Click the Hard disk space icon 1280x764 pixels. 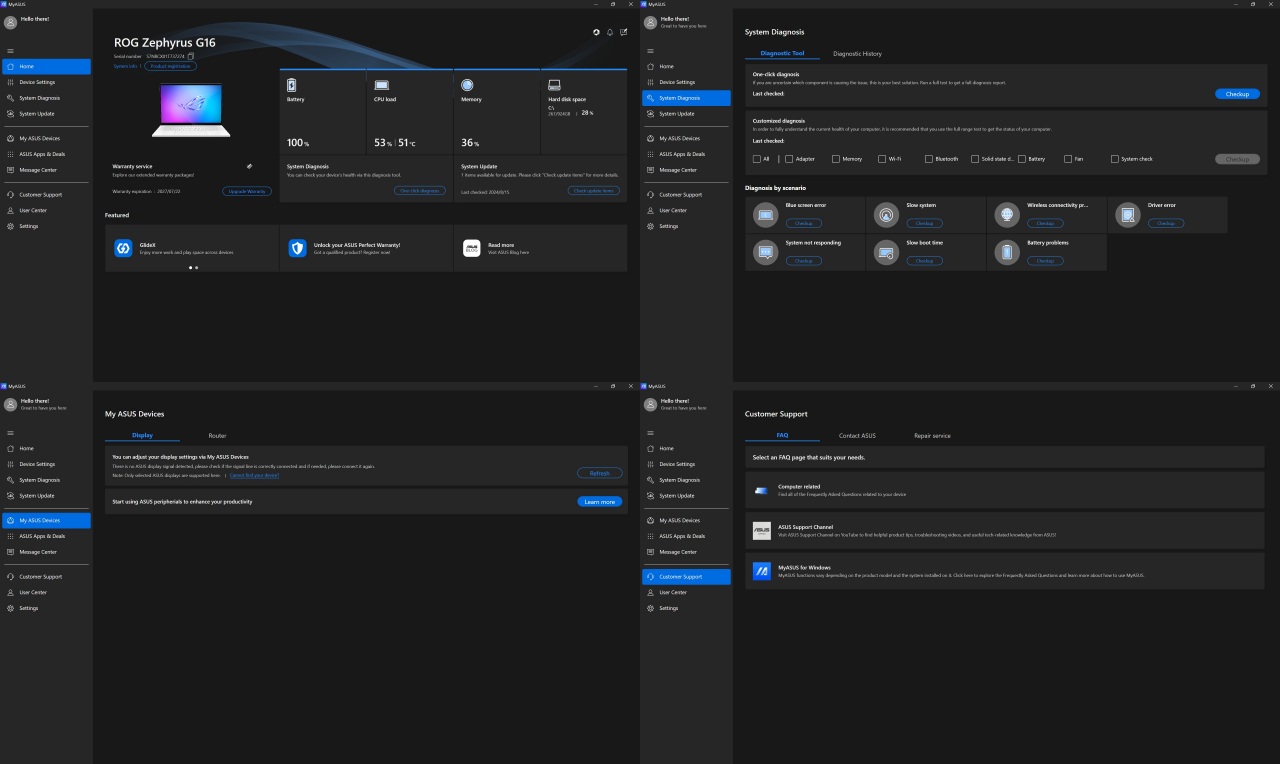click(x=554, y=85)
